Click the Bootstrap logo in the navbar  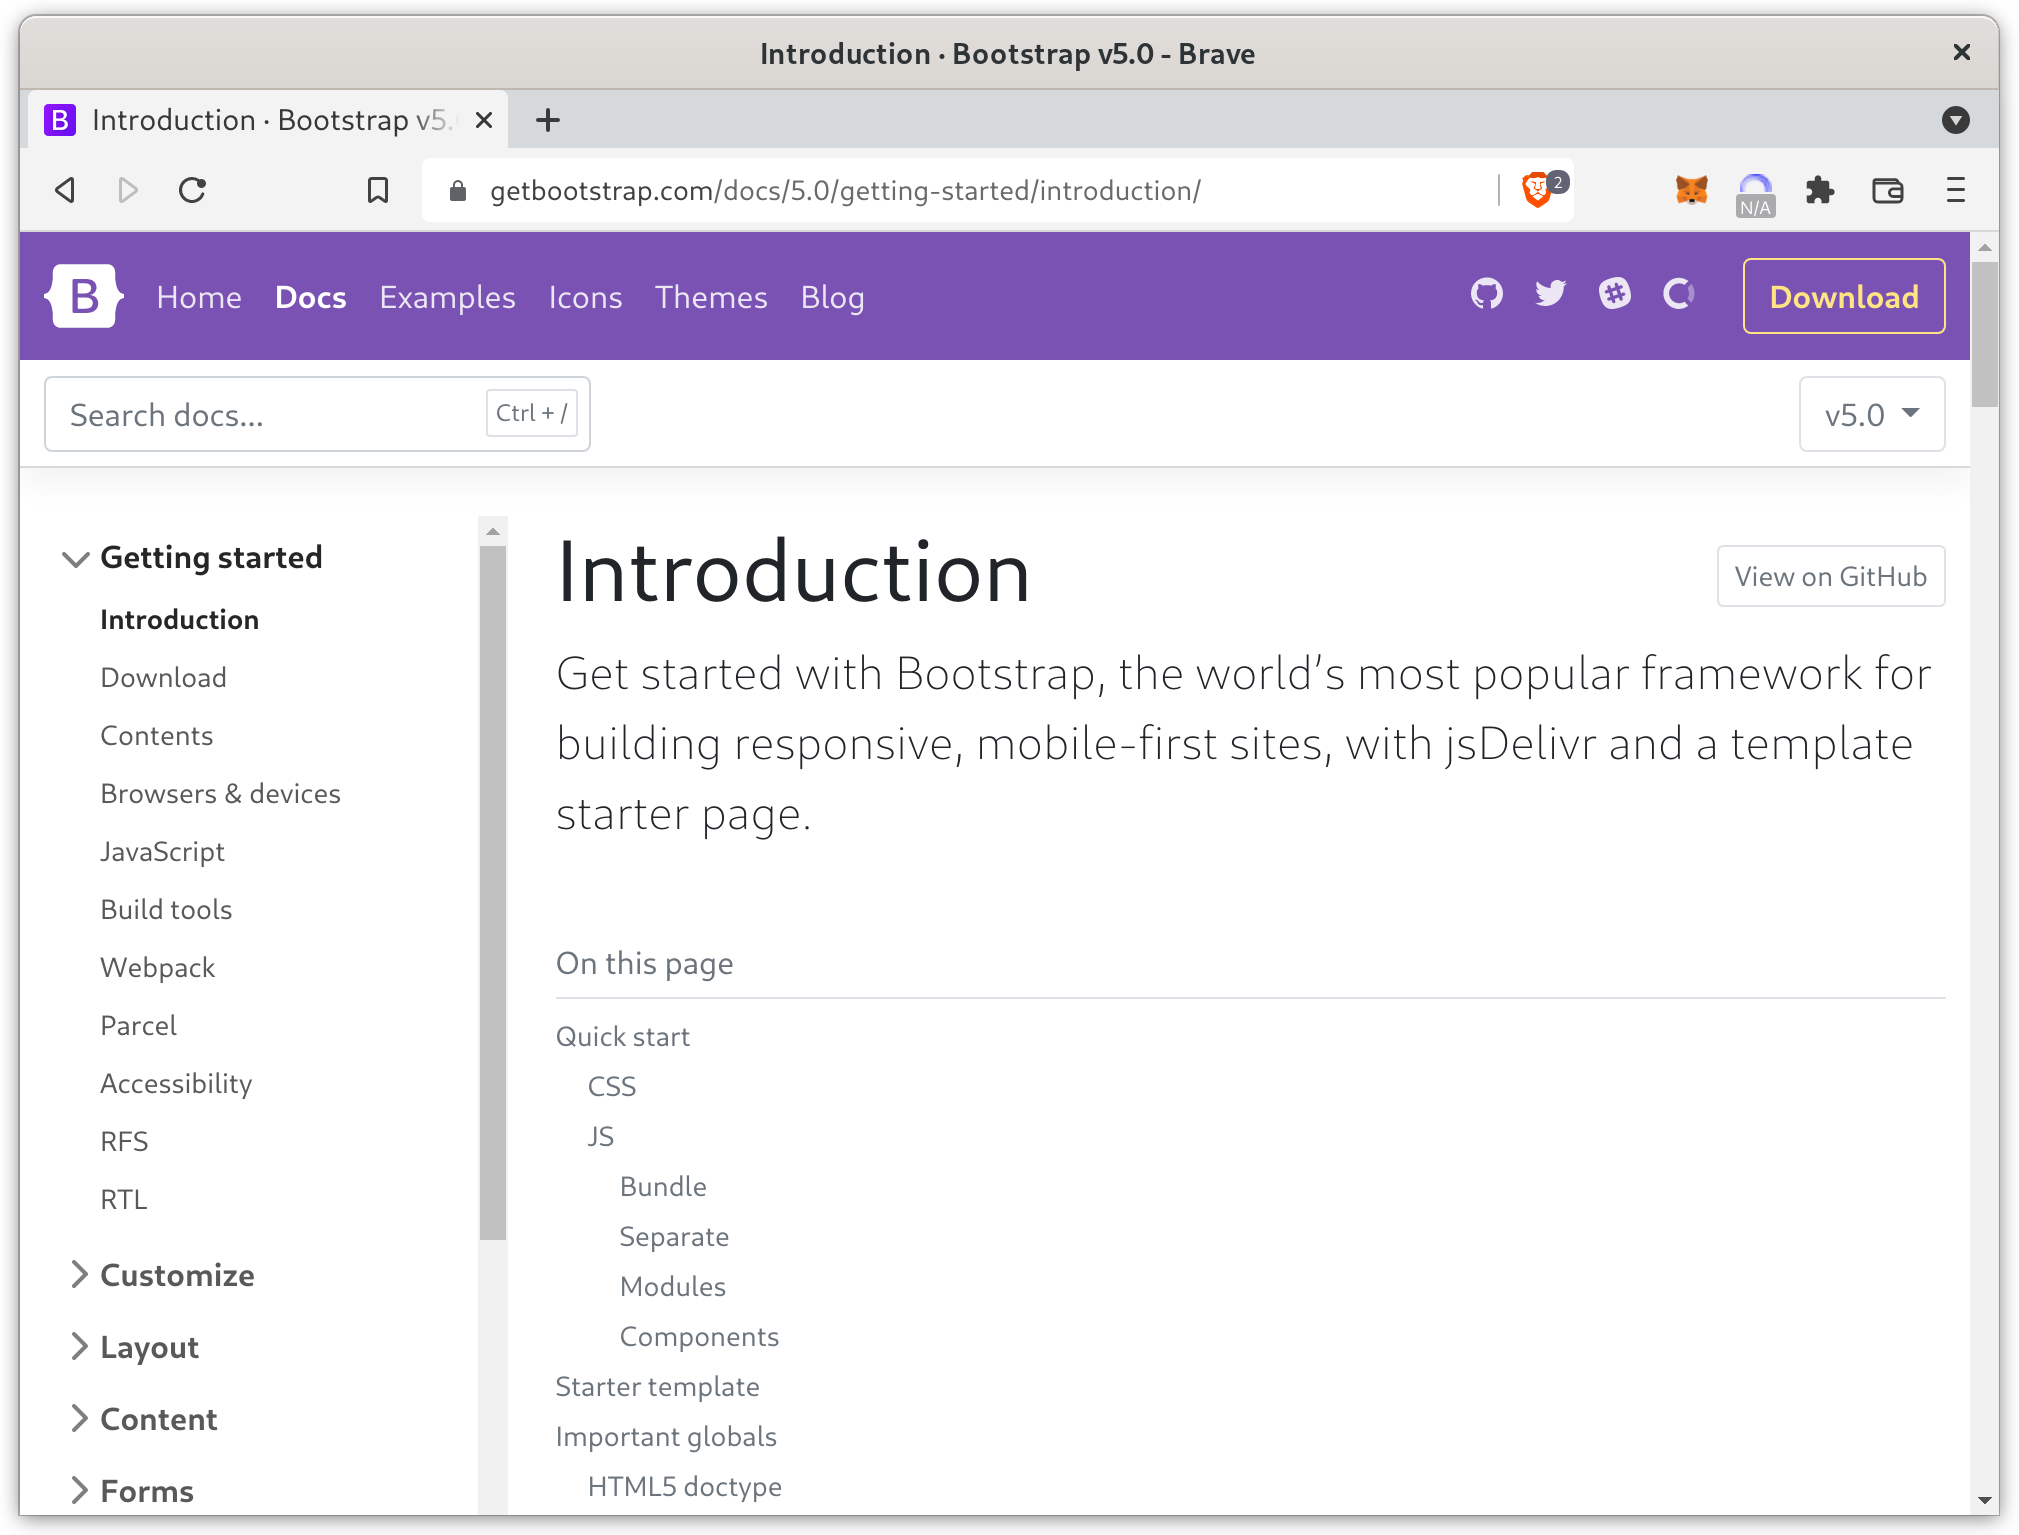[x=84, y=295]
